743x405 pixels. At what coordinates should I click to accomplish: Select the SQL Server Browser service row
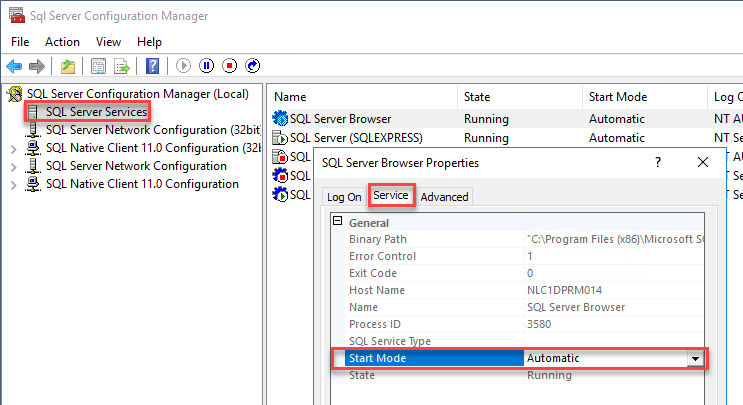(340, 118)
